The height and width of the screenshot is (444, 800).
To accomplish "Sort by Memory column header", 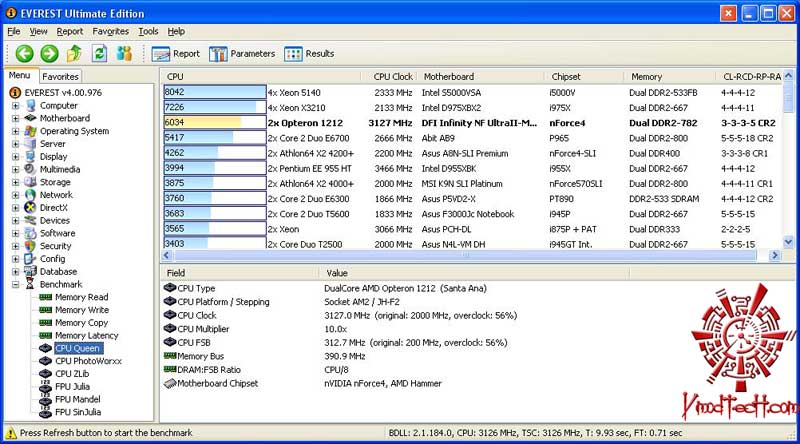I will pos(670,77).
